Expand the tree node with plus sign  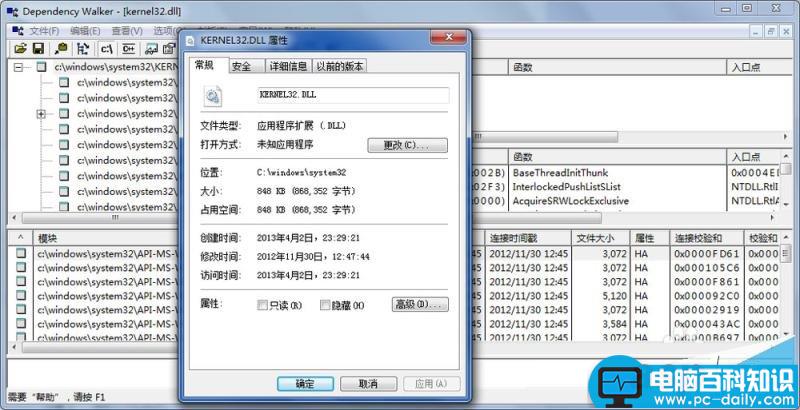(x=41, y=114)
